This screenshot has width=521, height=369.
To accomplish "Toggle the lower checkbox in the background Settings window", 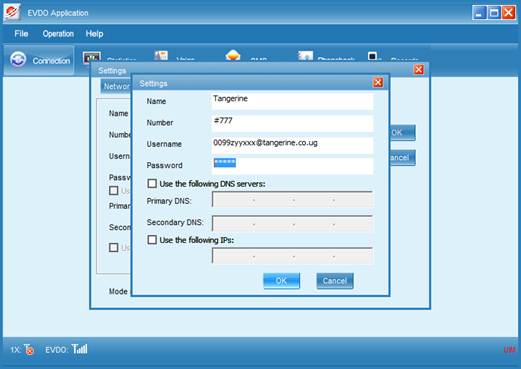I will point(114,247).
